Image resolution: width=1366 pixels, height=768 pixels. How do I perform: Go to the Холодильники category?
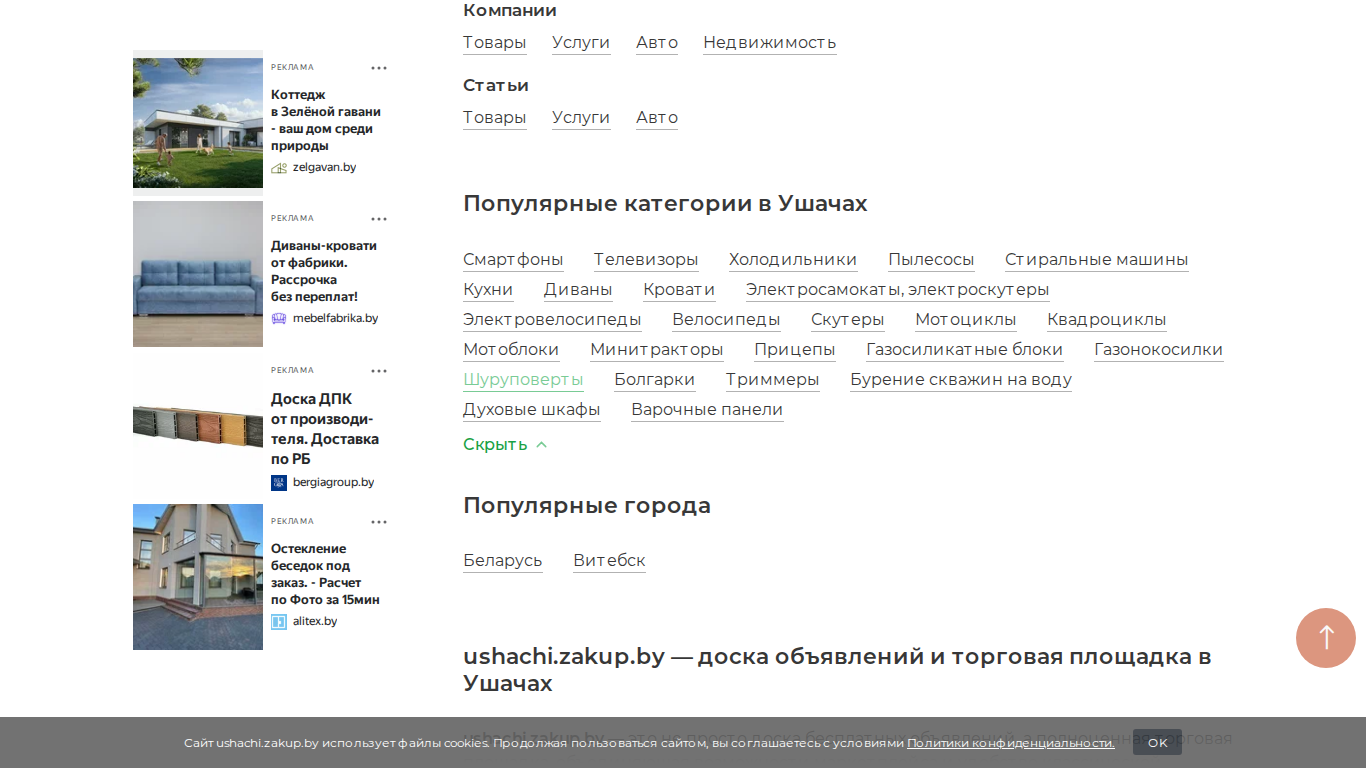(793, 260)
